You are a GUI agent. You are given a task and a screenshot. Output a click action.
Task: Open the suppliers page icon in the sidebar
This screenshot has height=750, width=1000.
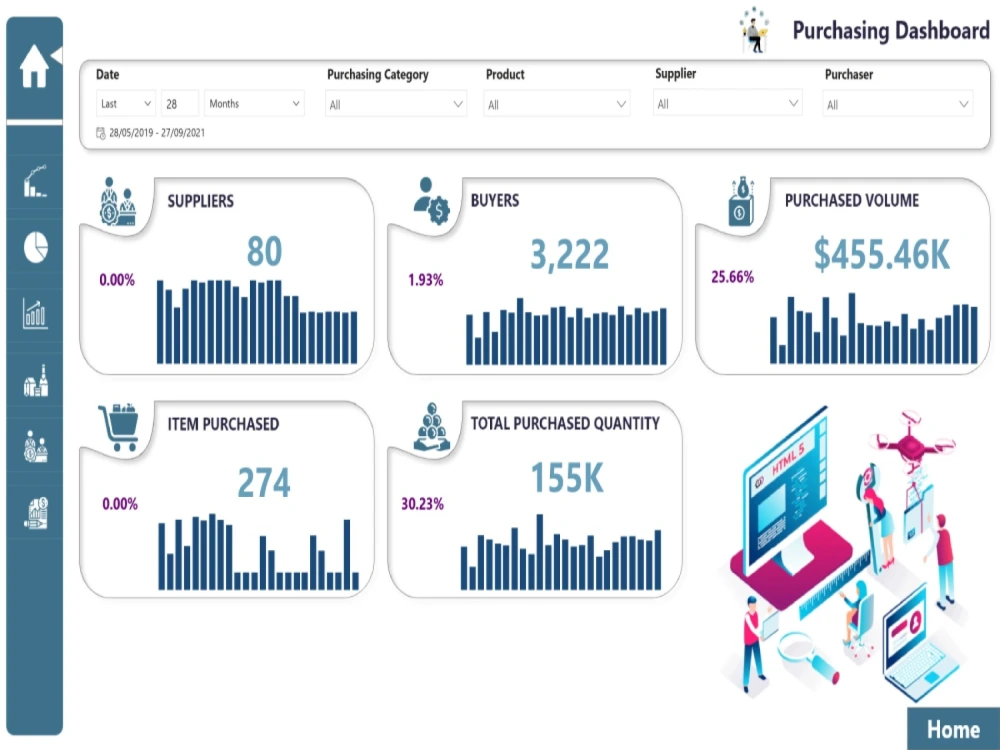click(35, 448)
